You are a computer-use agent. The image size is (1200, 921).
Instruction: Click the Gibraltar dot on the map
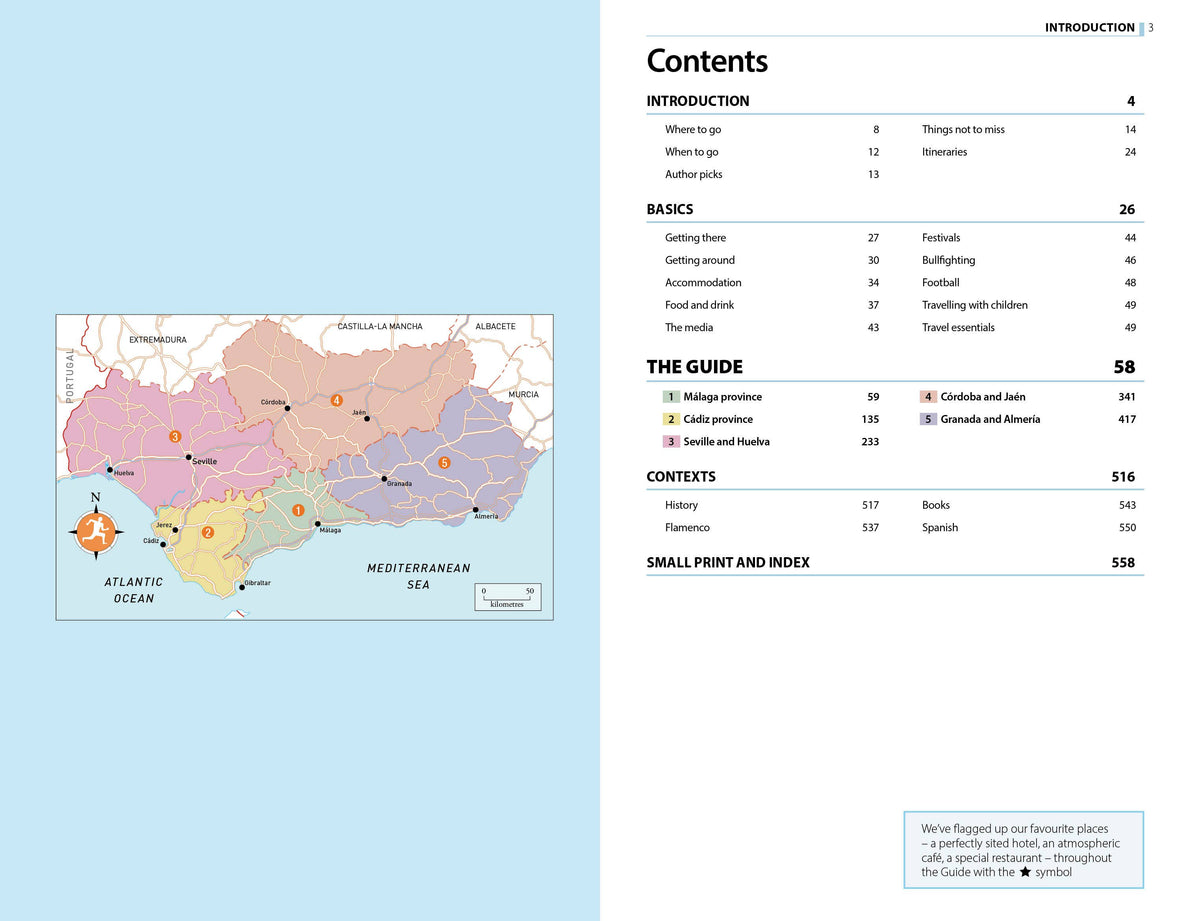pyautogui.click(x=242, y=587)
